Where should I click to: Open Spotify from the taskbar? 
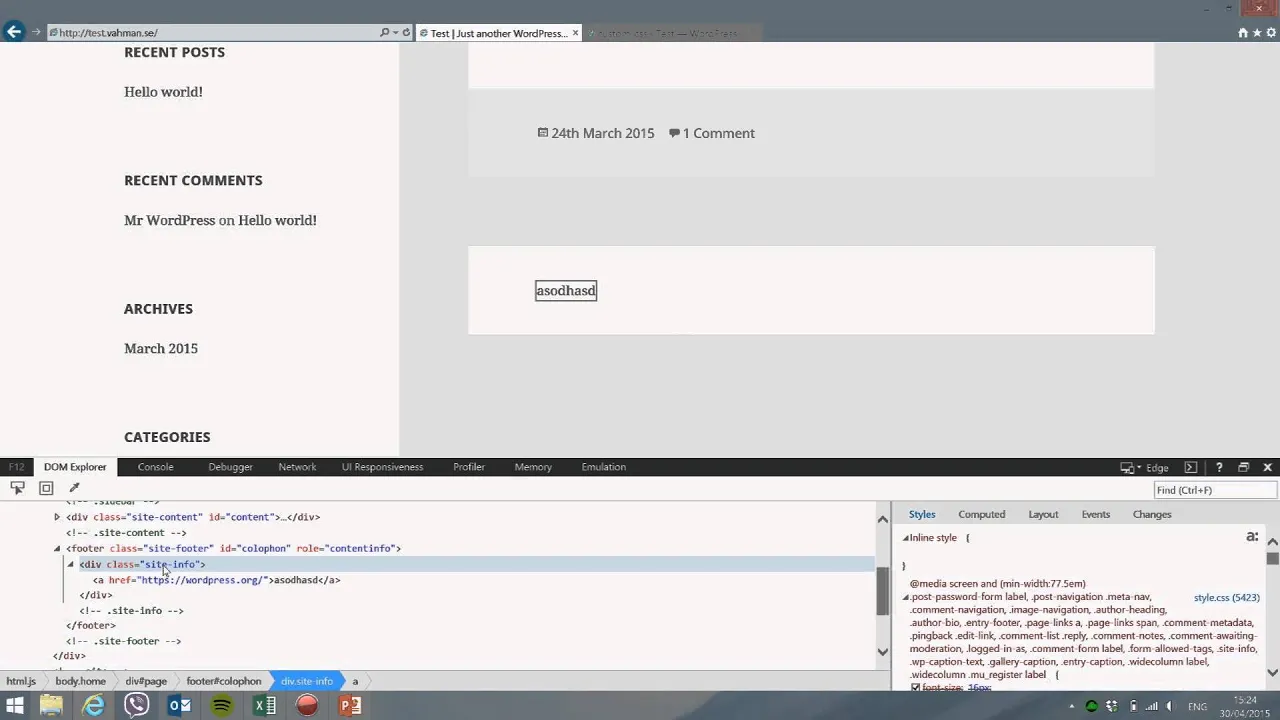(x=222, y=705)
